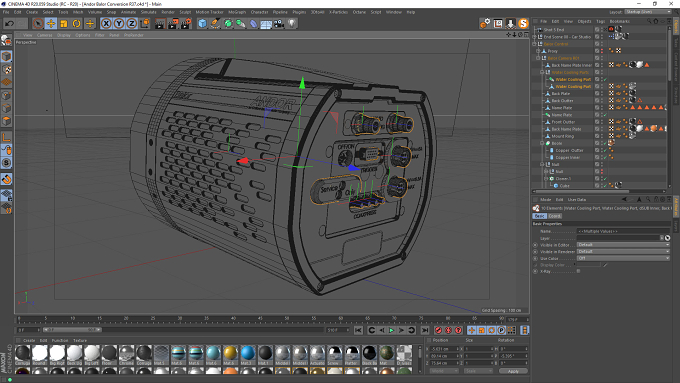This screenshot has width=680, height=383.
Task: Click Make Editable icon in the left palette
Action: (x=6, y=40)
